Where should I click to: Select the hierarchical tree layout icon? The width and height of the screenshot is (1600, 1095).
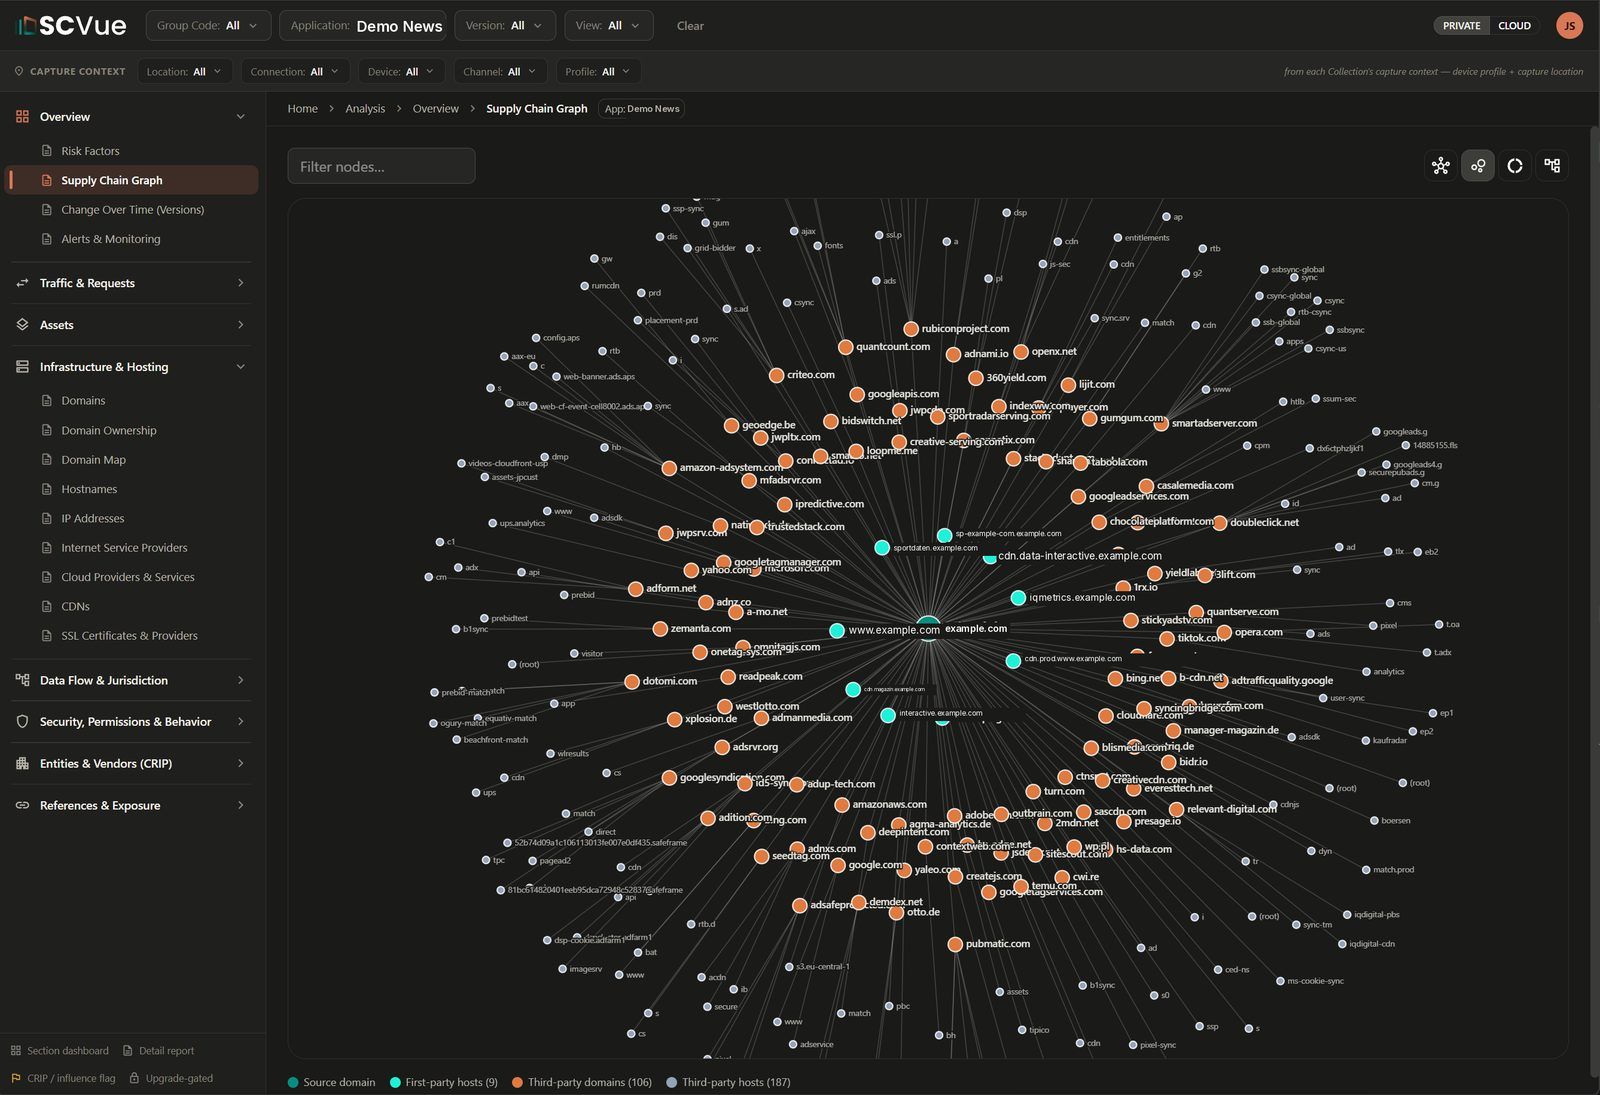(1552, 166)
